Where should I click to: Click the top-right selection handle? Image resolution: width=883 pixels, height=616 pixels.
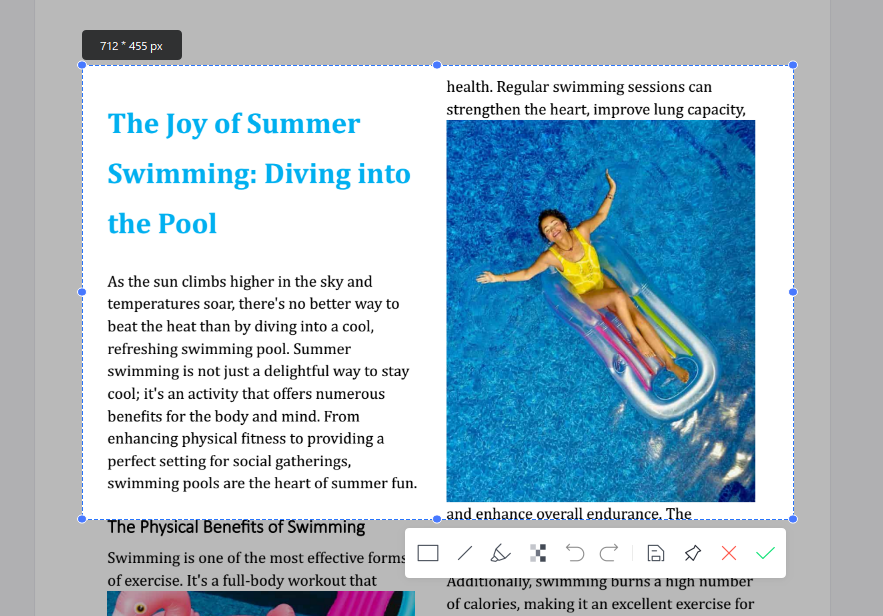[793, 65]
